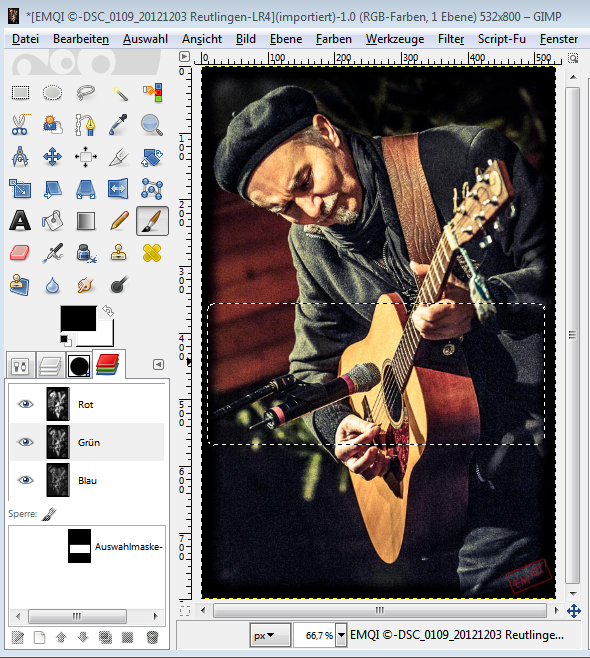The width and height of the screenshot is (590, 658).
Task: Select the Perspective tool
Action: 86,188
